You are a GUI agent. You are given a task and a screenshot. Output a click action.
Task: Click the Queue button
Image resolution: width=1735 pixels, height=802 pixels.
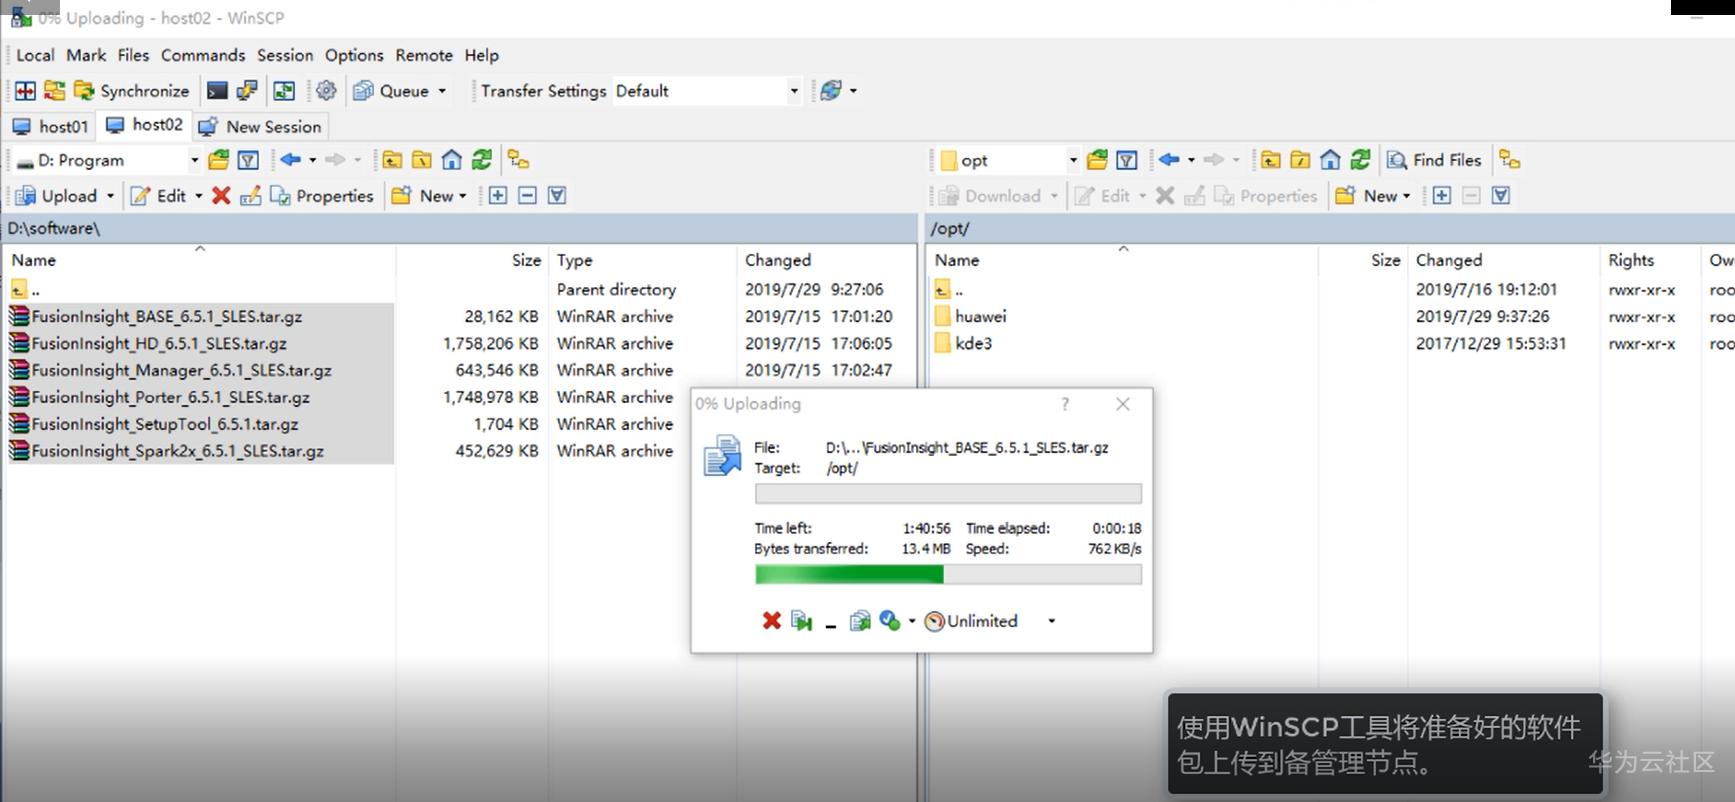tap(391, 91)
